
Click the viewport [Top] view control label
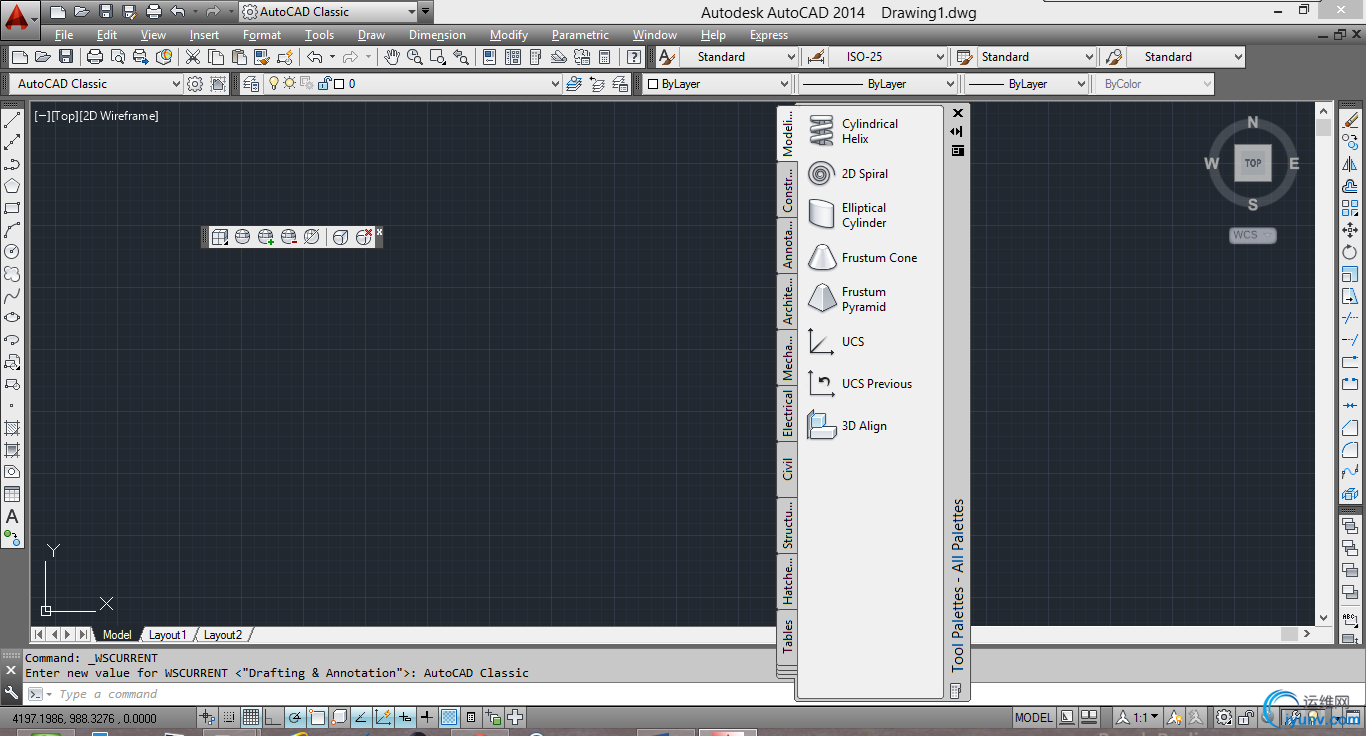point(64,116)
